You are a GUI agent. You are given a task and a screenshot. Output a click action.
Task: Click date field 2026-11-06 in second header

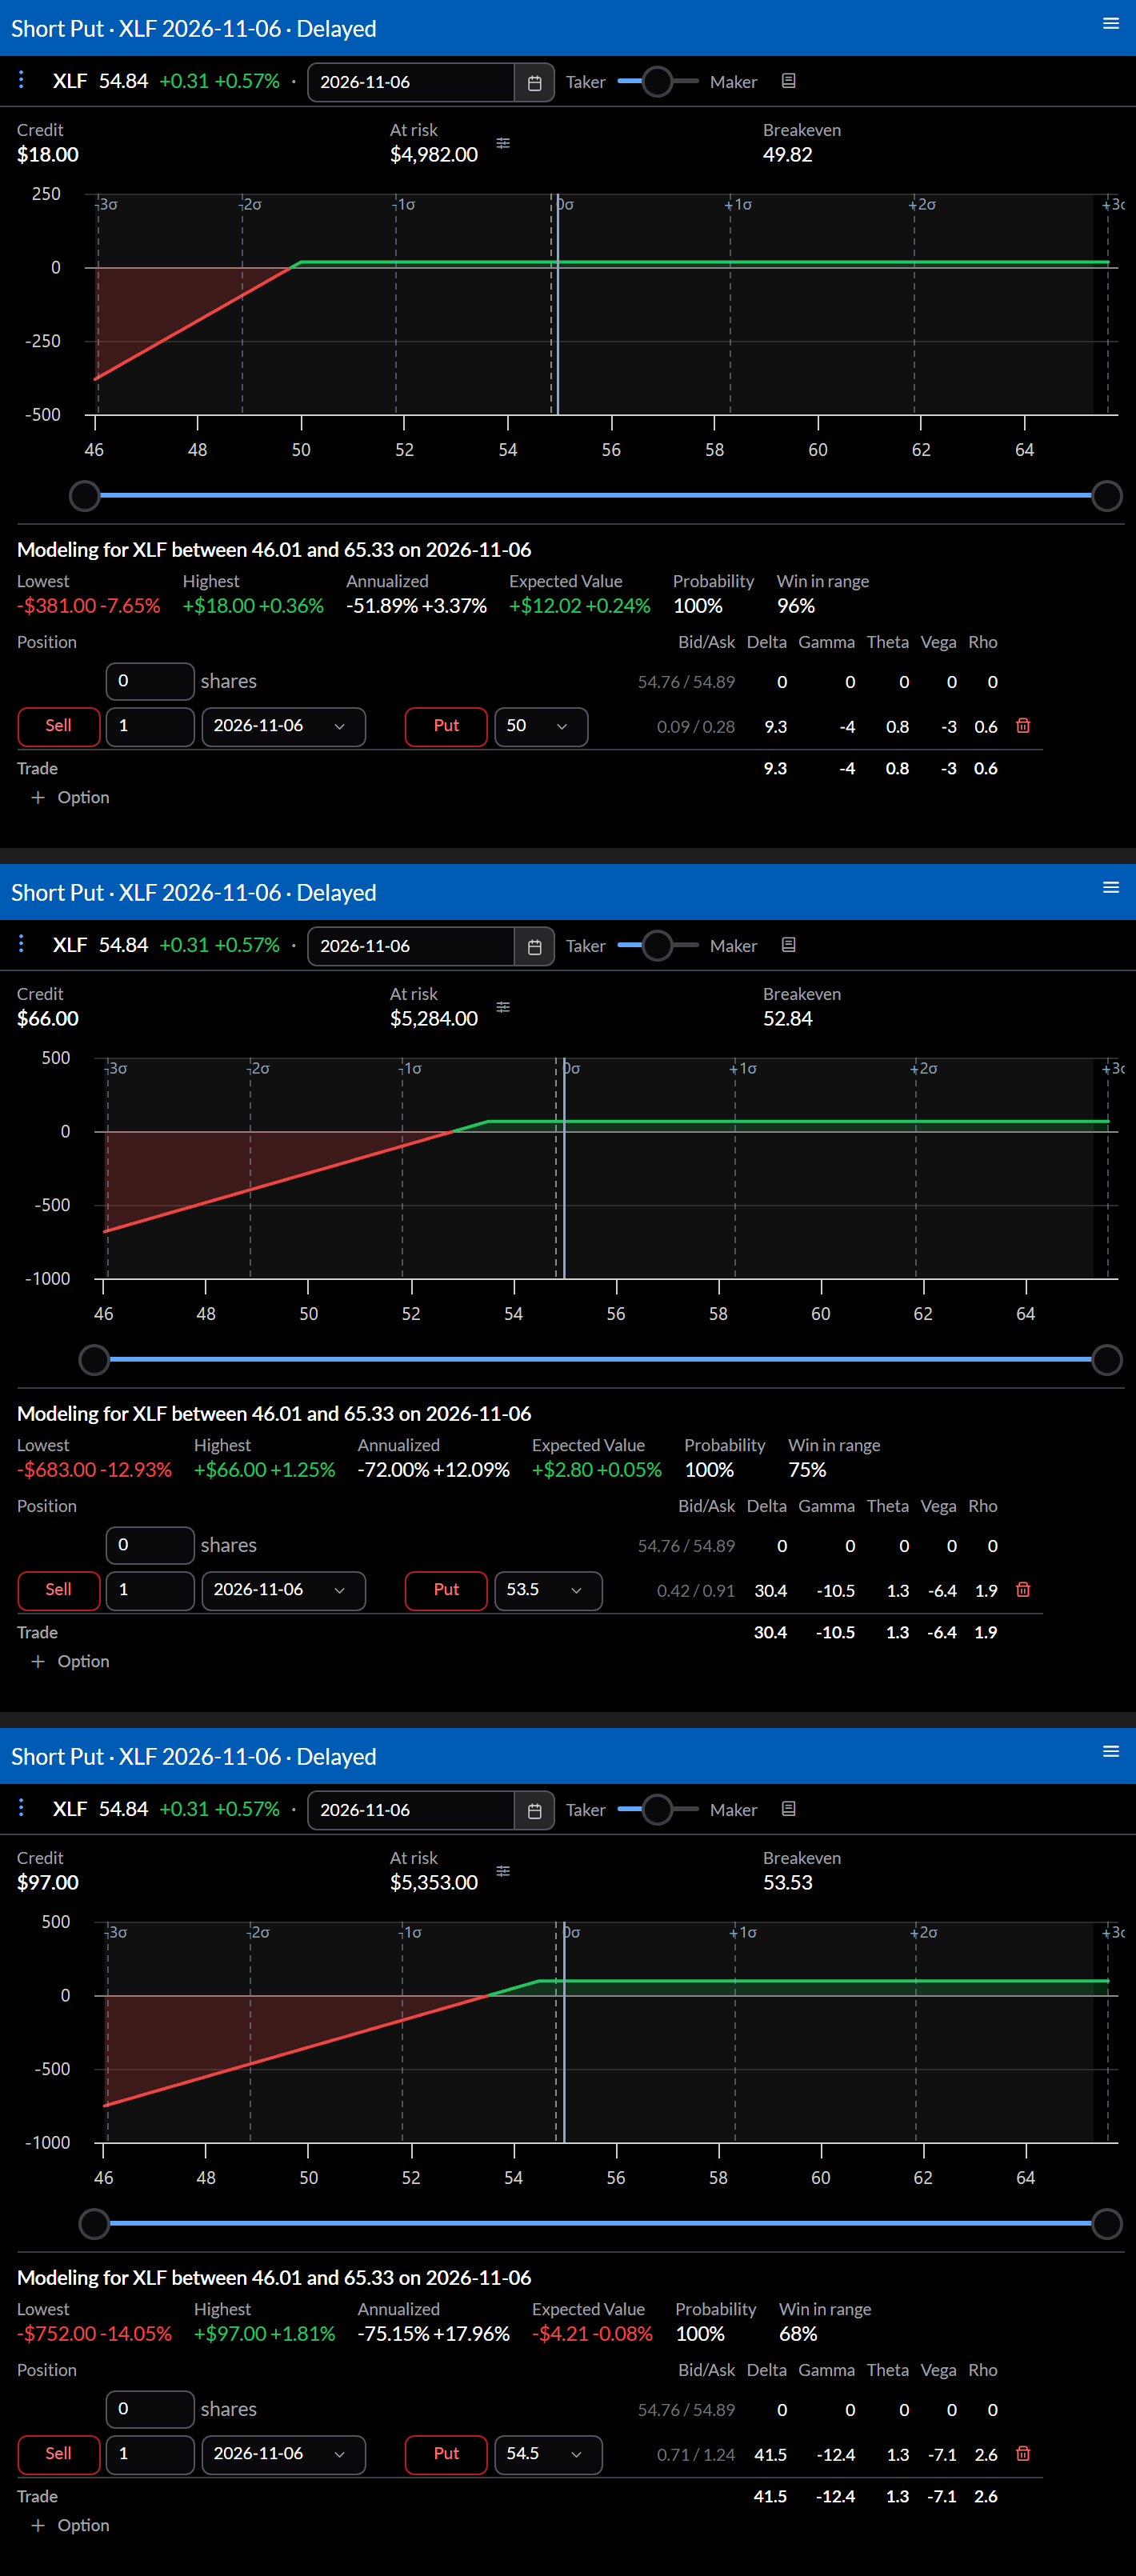pyautogui.click(x=411, y=946)
